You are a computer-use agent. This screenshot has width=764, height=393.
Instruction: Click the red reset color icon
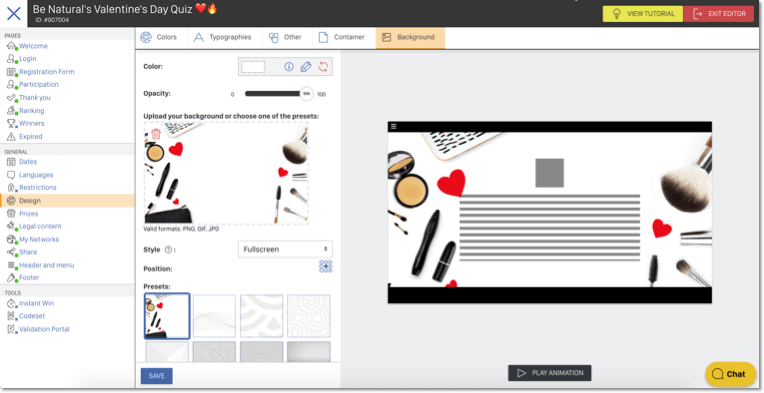pos(323,67)
